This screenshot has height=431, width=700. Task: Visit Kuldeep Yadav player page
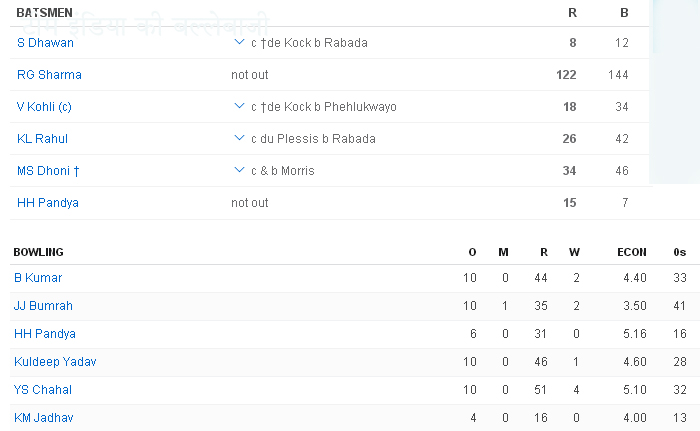coord(55,361)
